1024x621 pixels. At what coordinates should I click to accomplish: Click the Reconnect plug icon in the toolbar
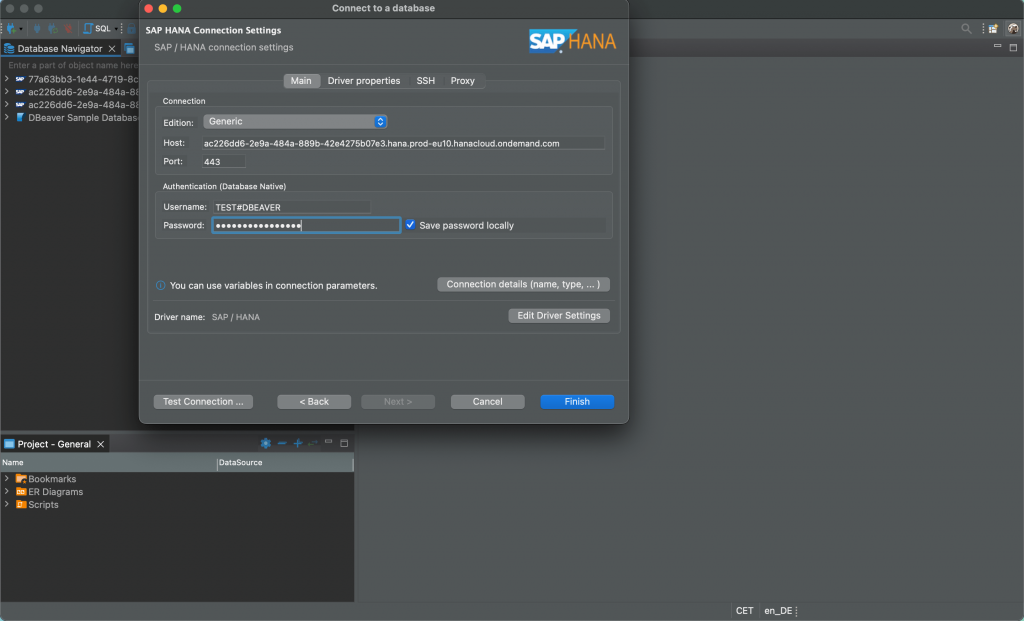pos(52,29)
